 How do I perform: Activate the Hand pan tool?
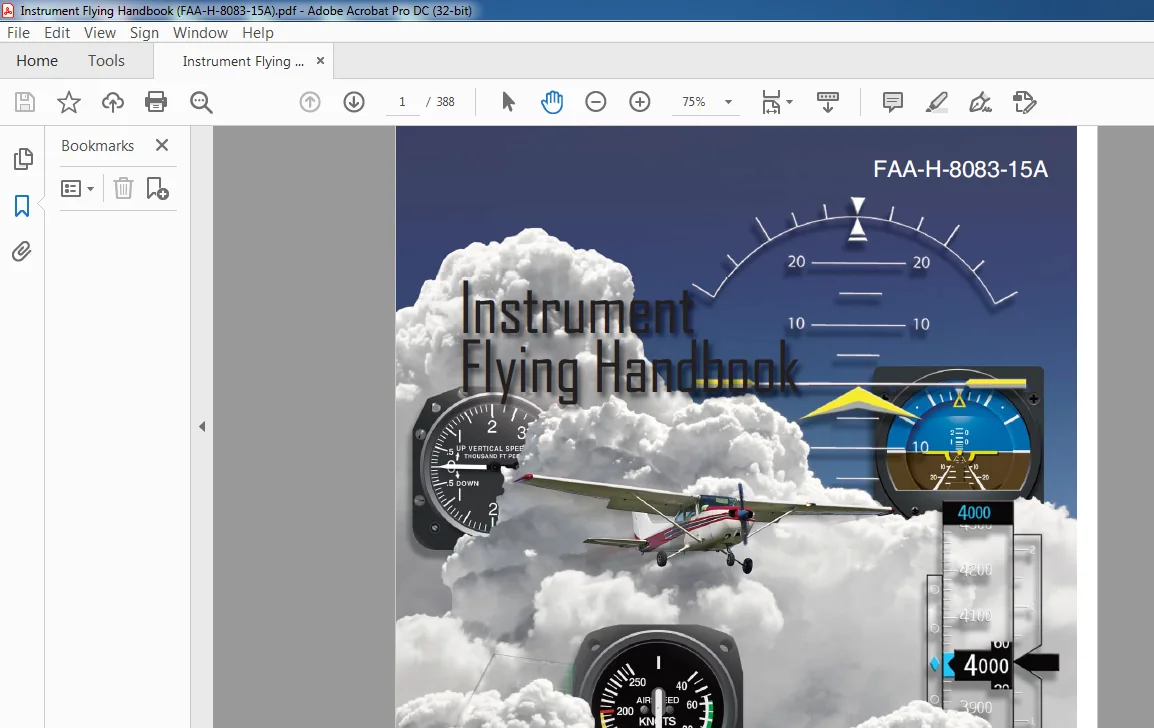pos(552,102)
